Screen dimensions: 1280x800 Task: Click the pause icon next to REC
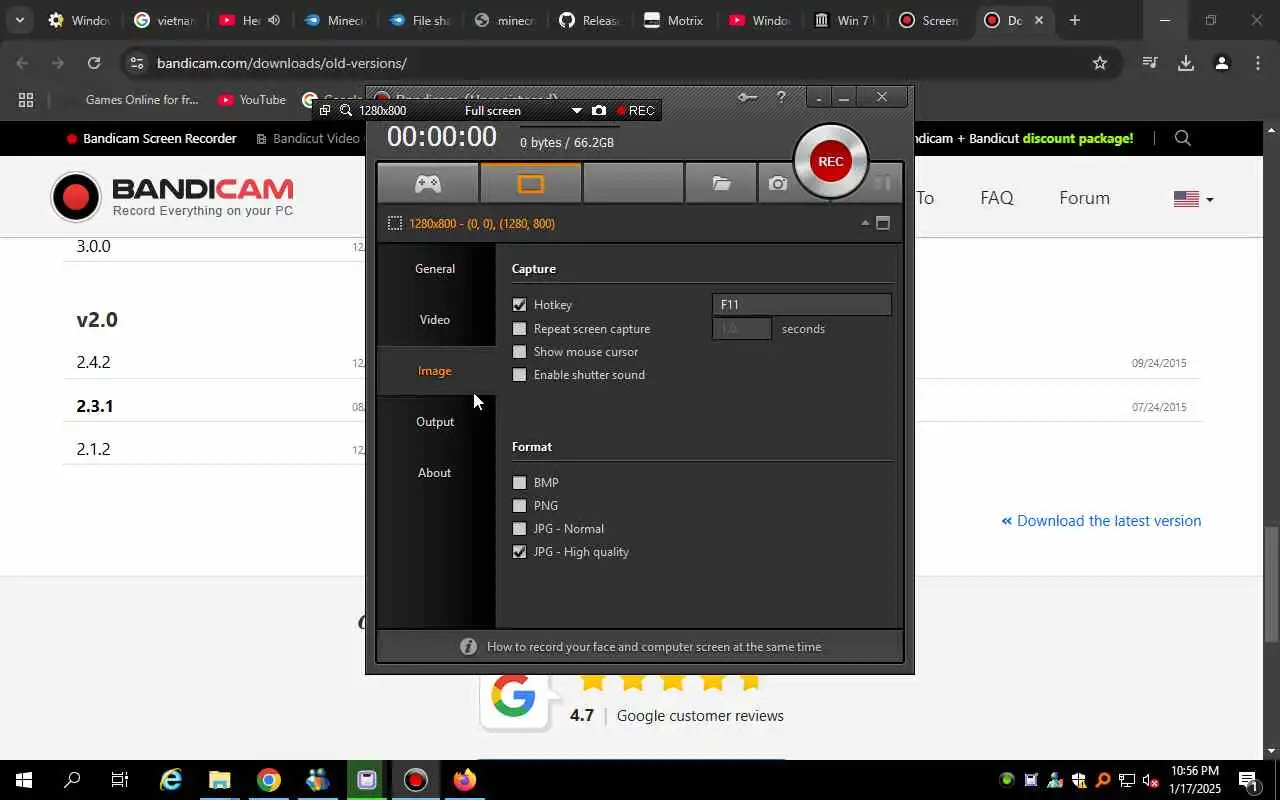tap(882, 183)
